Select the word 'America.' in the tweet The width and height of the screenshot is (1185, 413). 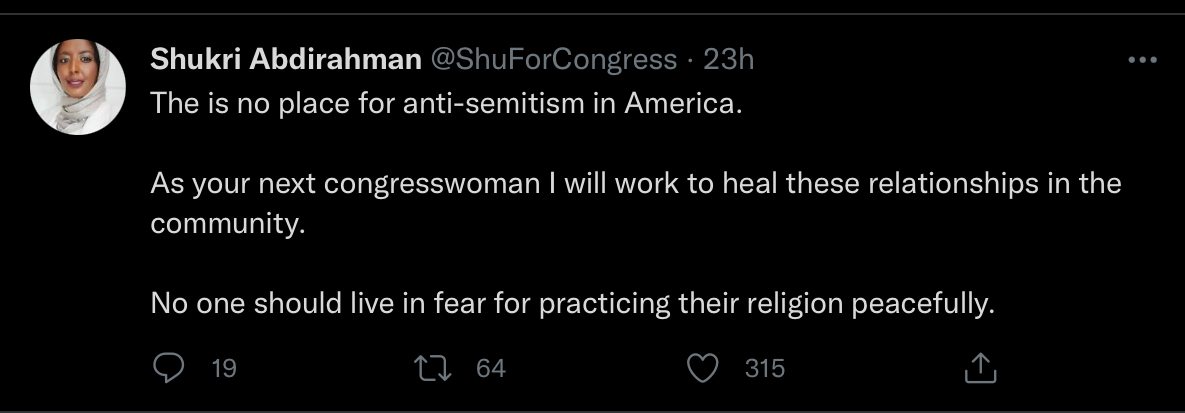tap(684, 103)
